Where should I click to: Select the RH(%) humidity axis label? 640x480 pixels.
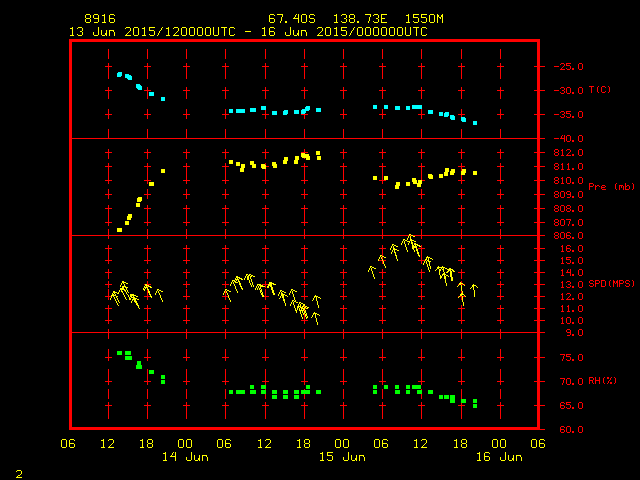coord(603,381)
